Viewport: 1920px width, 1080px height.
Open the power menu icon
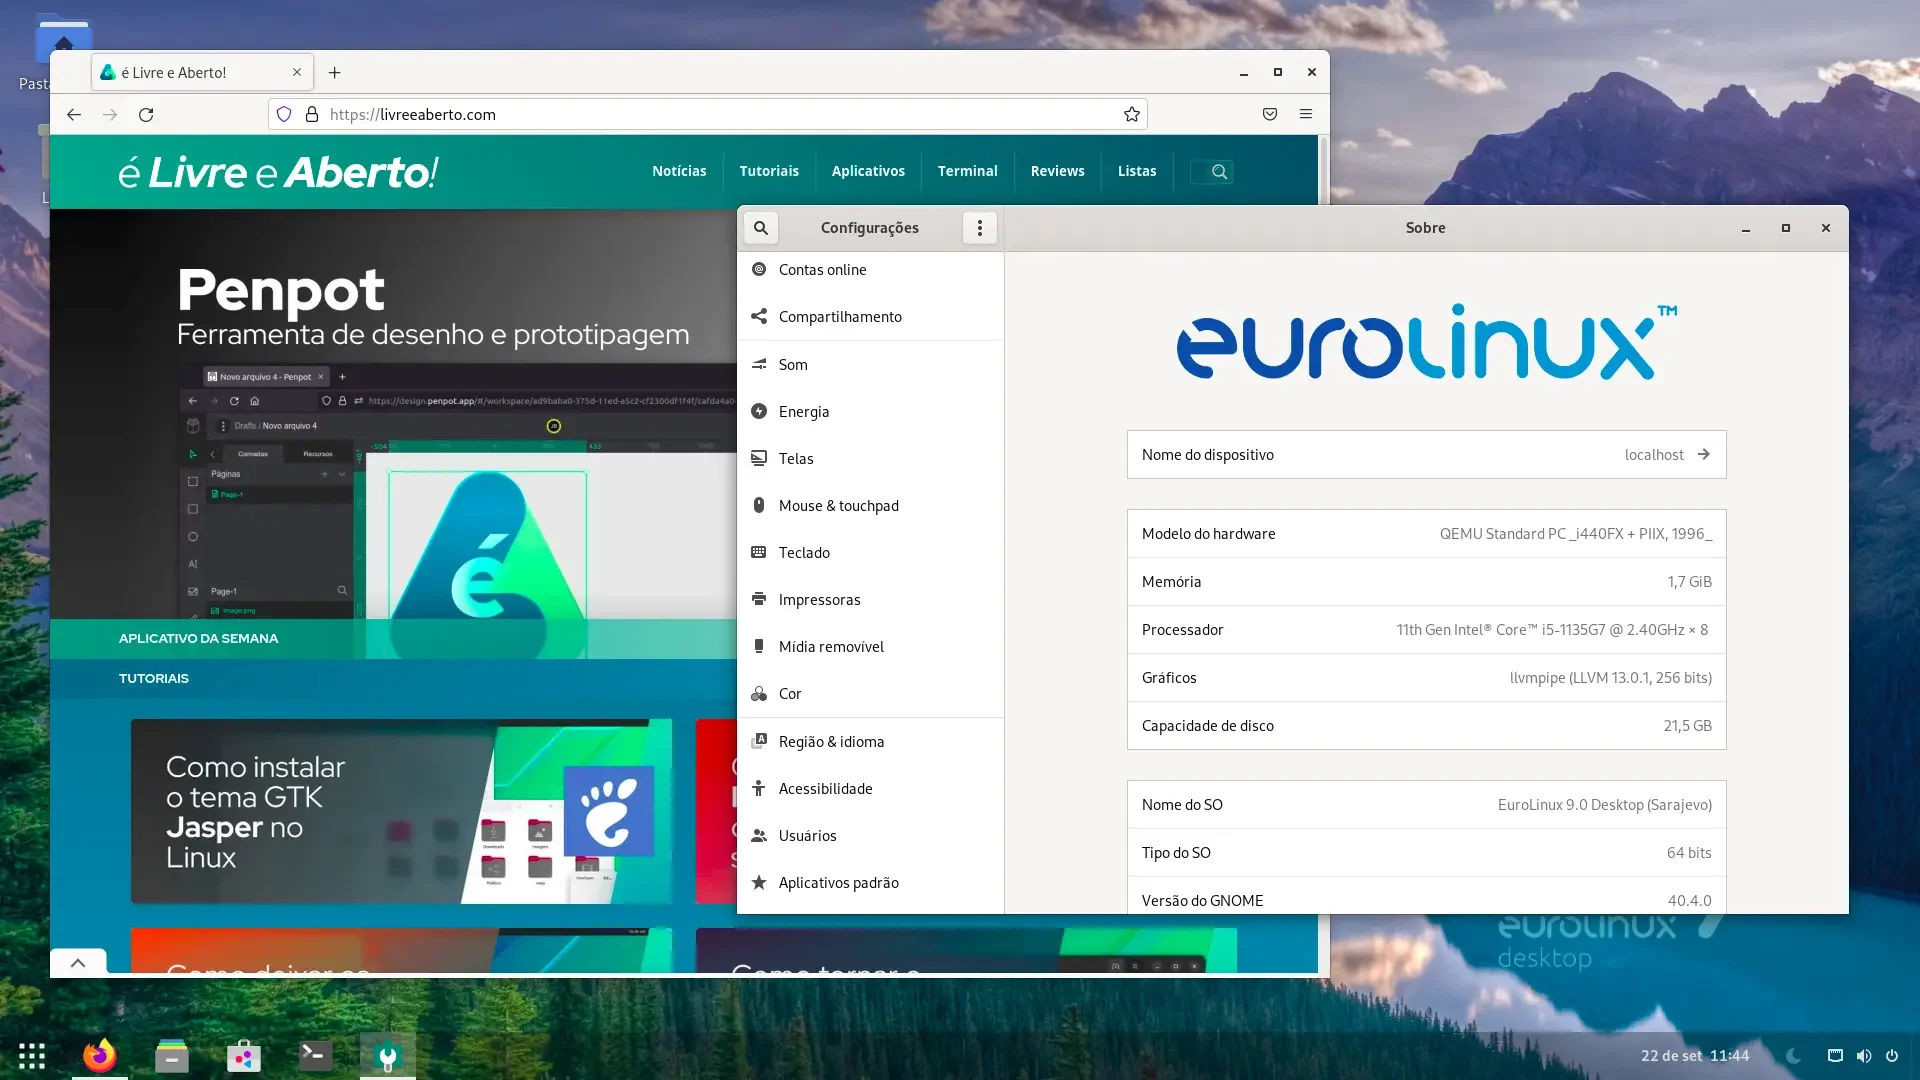[1892, 1056]
